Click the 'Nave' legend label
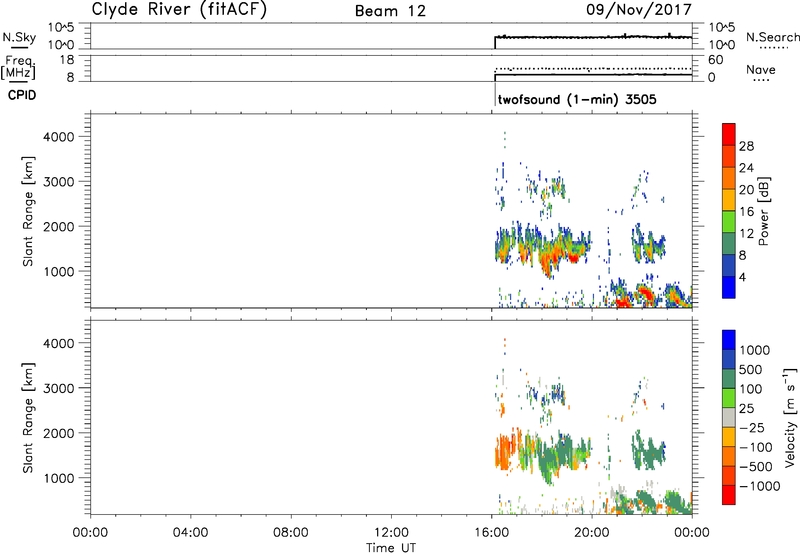Image resolution: width=800 pixels, height=554 pixels. pos(761,69)
